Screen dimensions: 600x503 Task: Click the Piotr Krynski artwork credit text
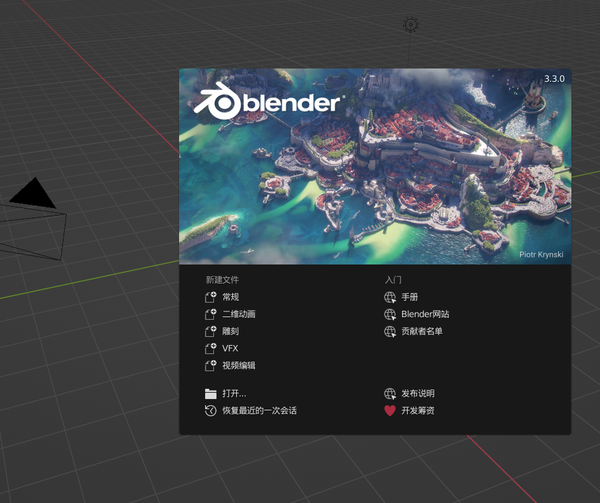tap(541, 255)
